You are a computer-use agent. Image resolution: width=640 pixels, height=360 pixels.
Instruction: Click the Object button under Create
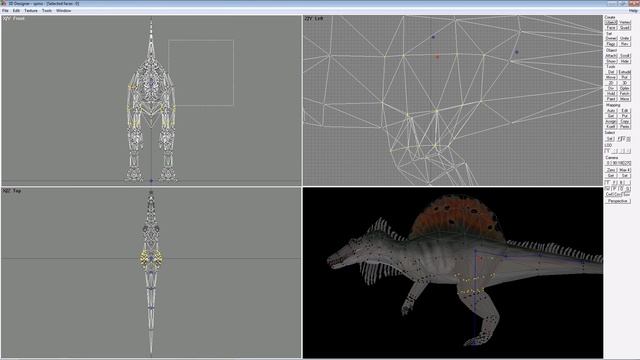611,22
